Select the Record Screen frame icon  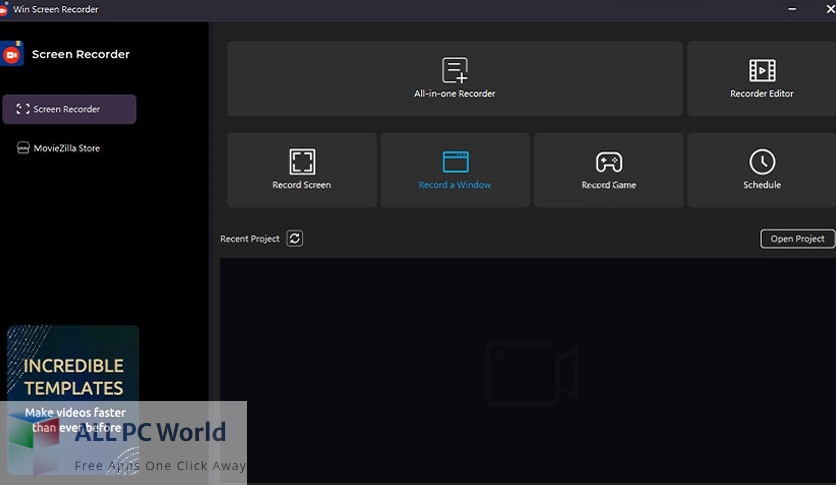coord(302,162)
